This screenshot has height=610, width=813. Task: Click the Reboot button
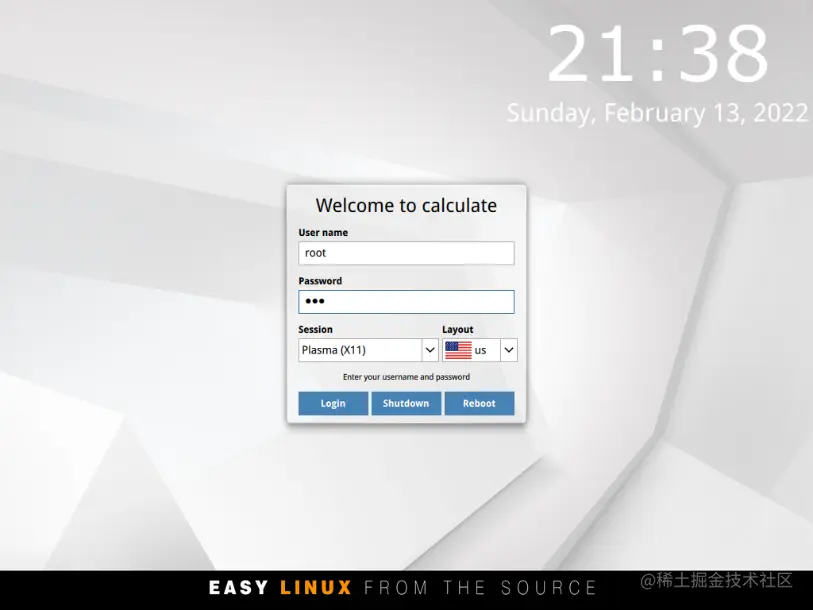pyautogui.click(x=480, y=403)
